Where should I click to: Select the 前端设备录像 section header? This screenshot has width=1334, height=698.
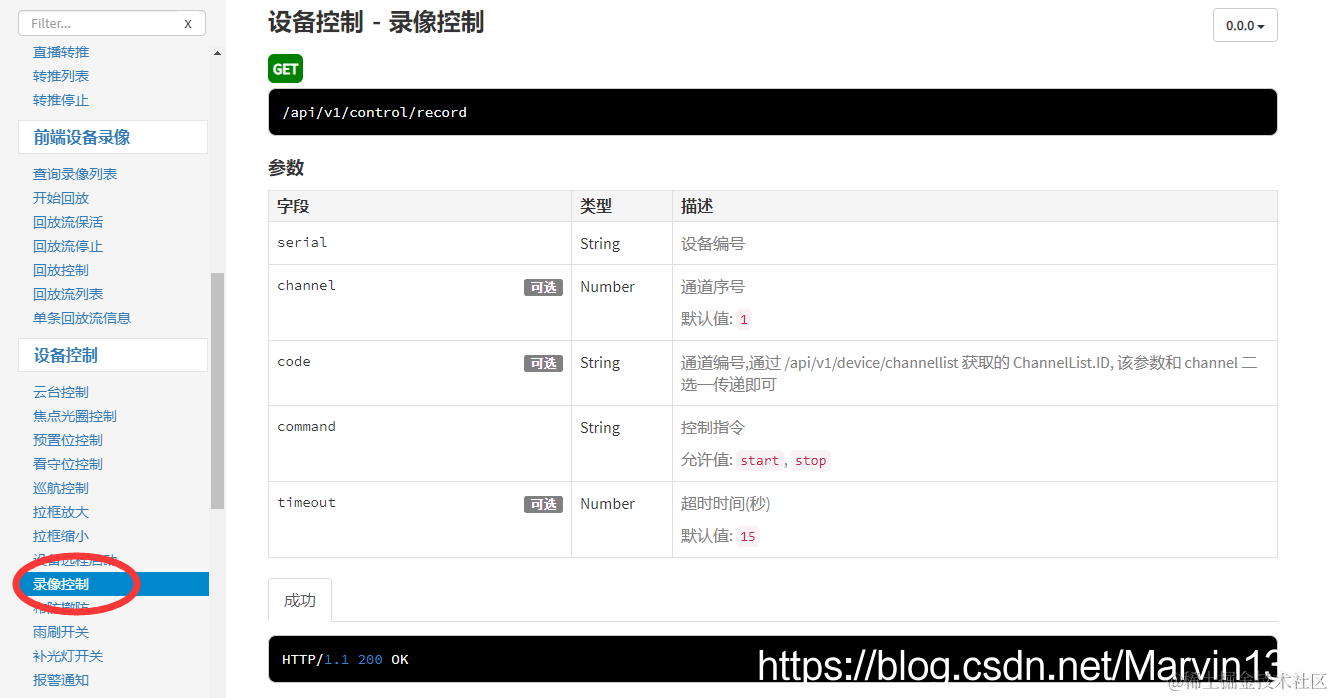click(x=112, y=137)
